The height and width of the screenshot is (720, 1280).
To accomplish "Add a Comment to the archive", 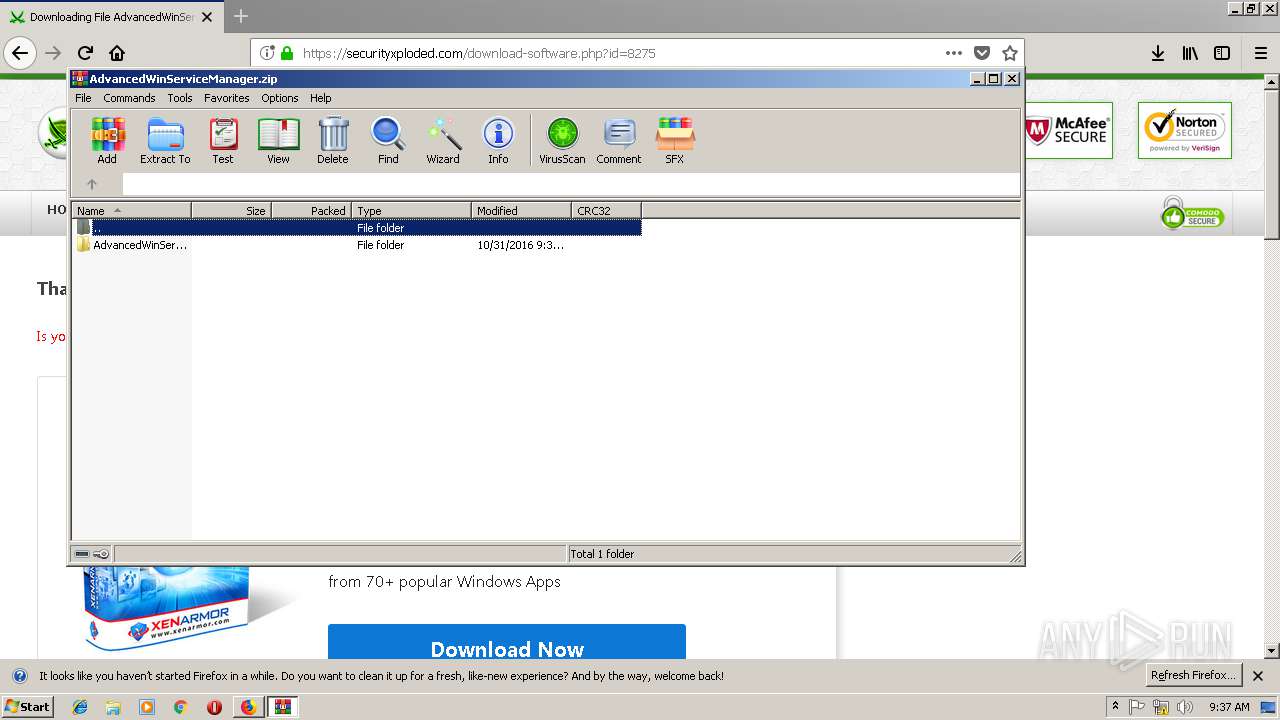I will (x=619, y=140).
